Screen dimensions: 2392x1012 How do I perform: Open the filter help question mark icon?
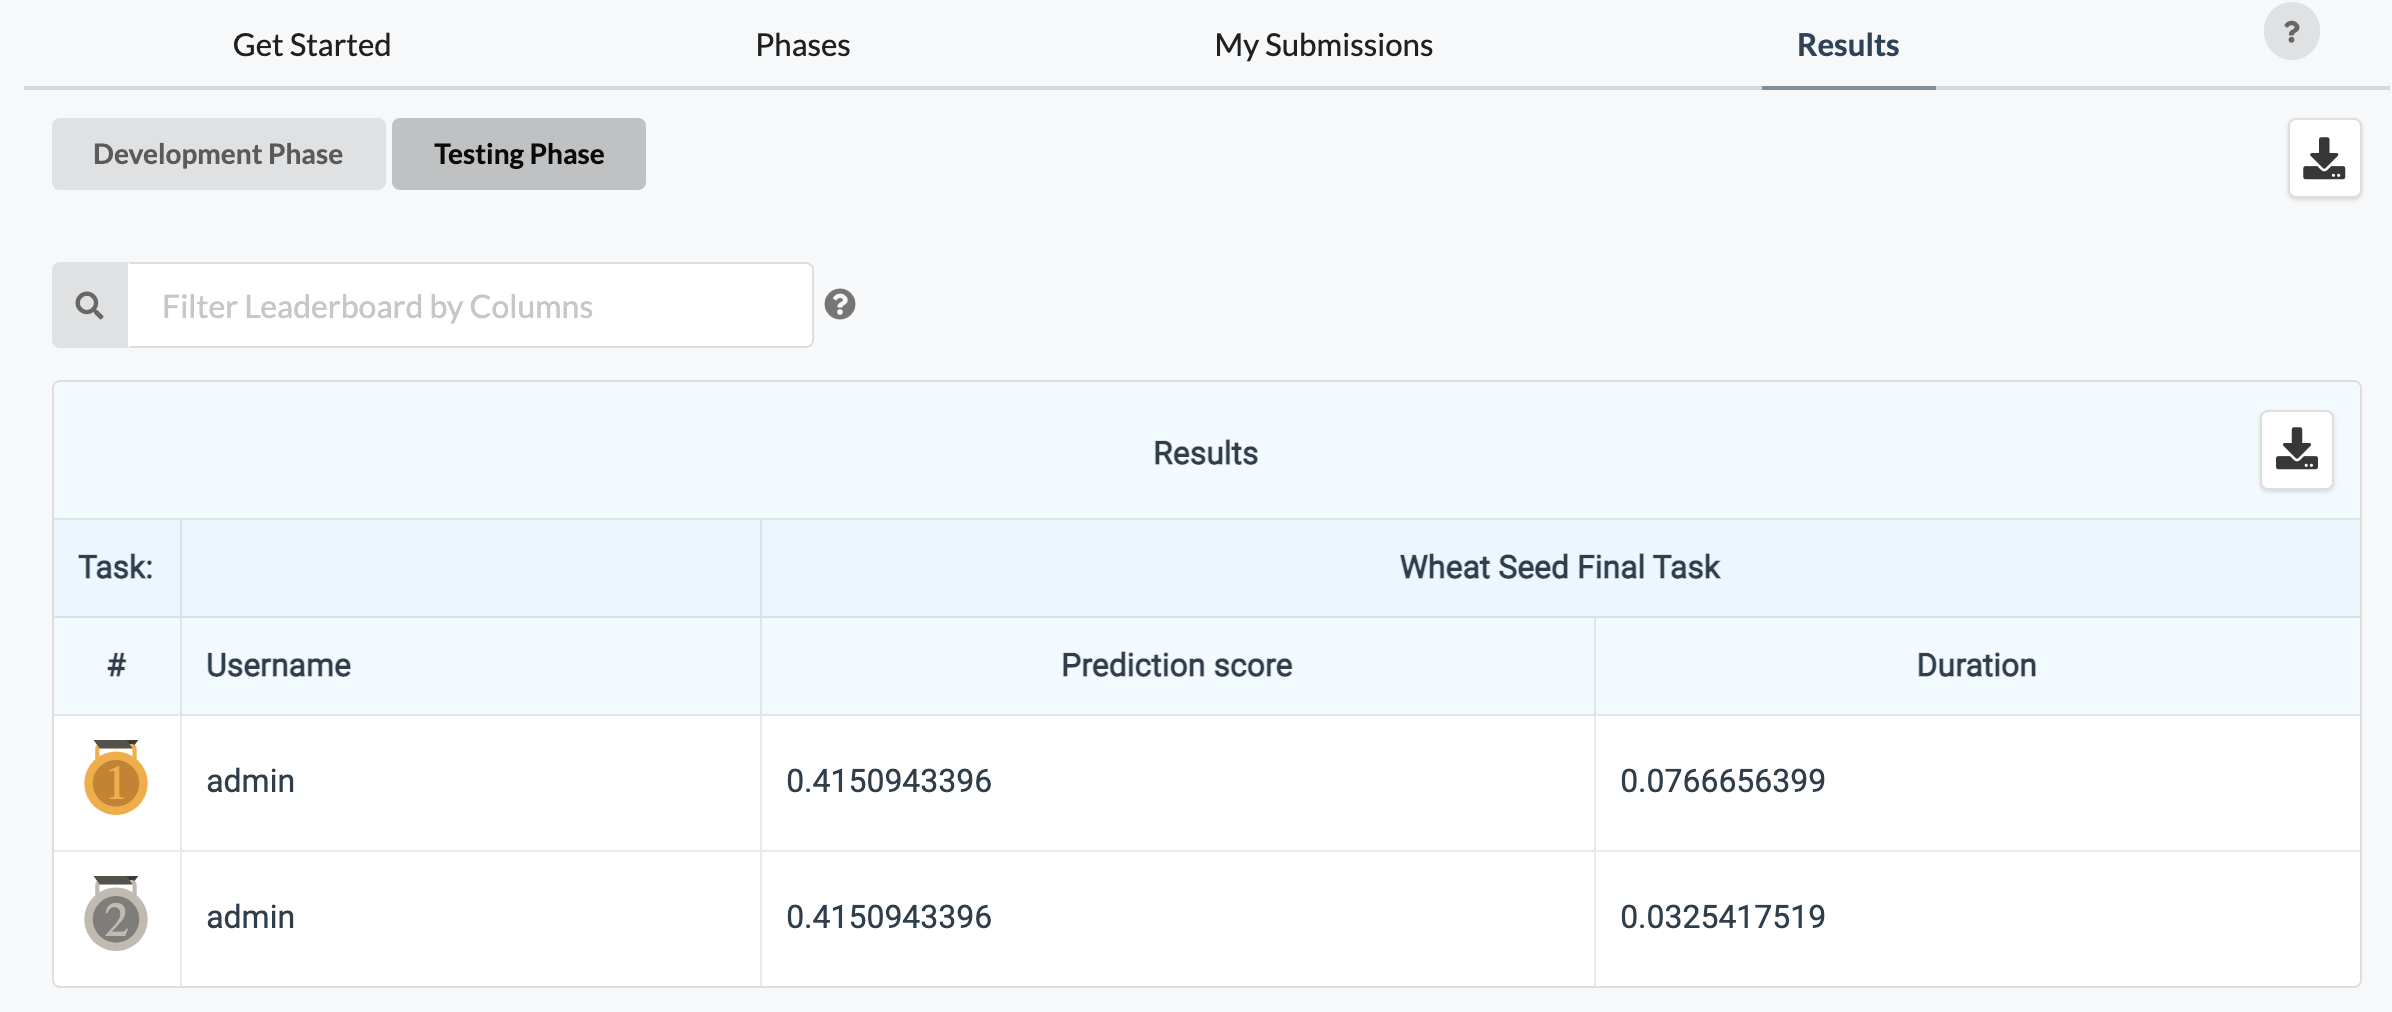(841, 305)
